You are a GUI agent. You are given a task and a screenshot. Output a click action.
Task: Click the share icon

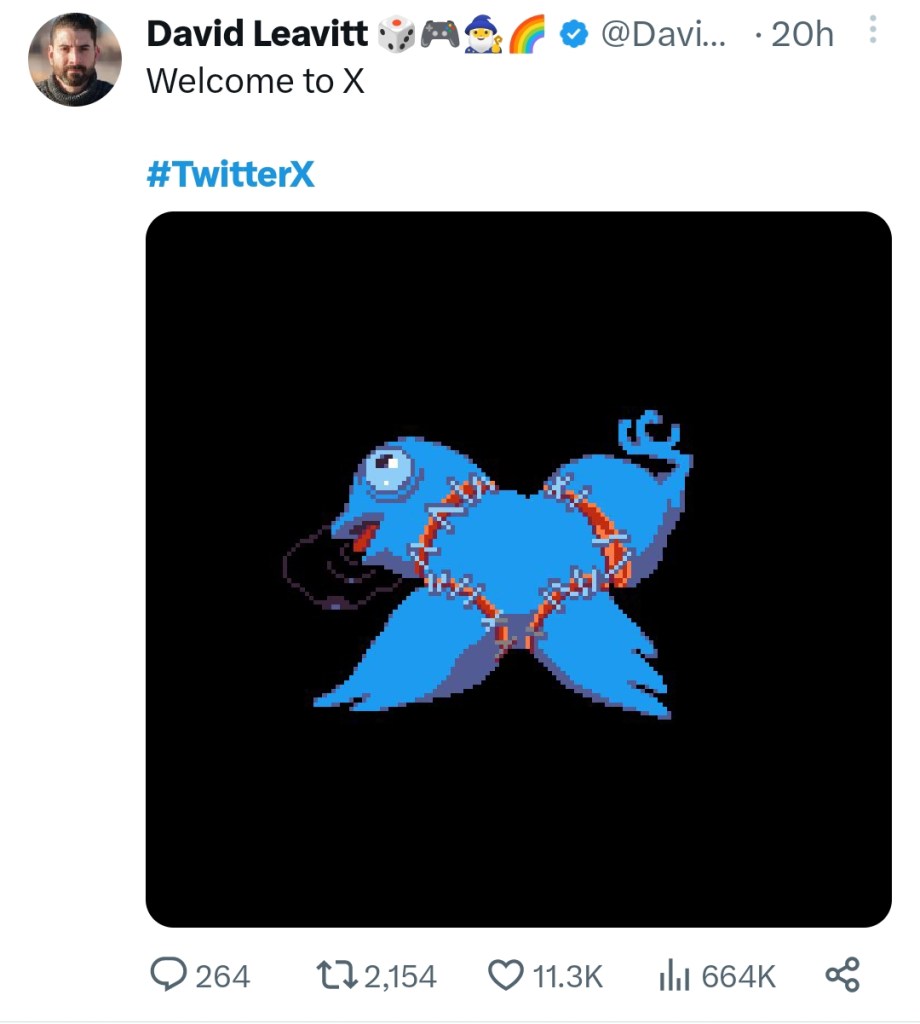click(842, 974)
